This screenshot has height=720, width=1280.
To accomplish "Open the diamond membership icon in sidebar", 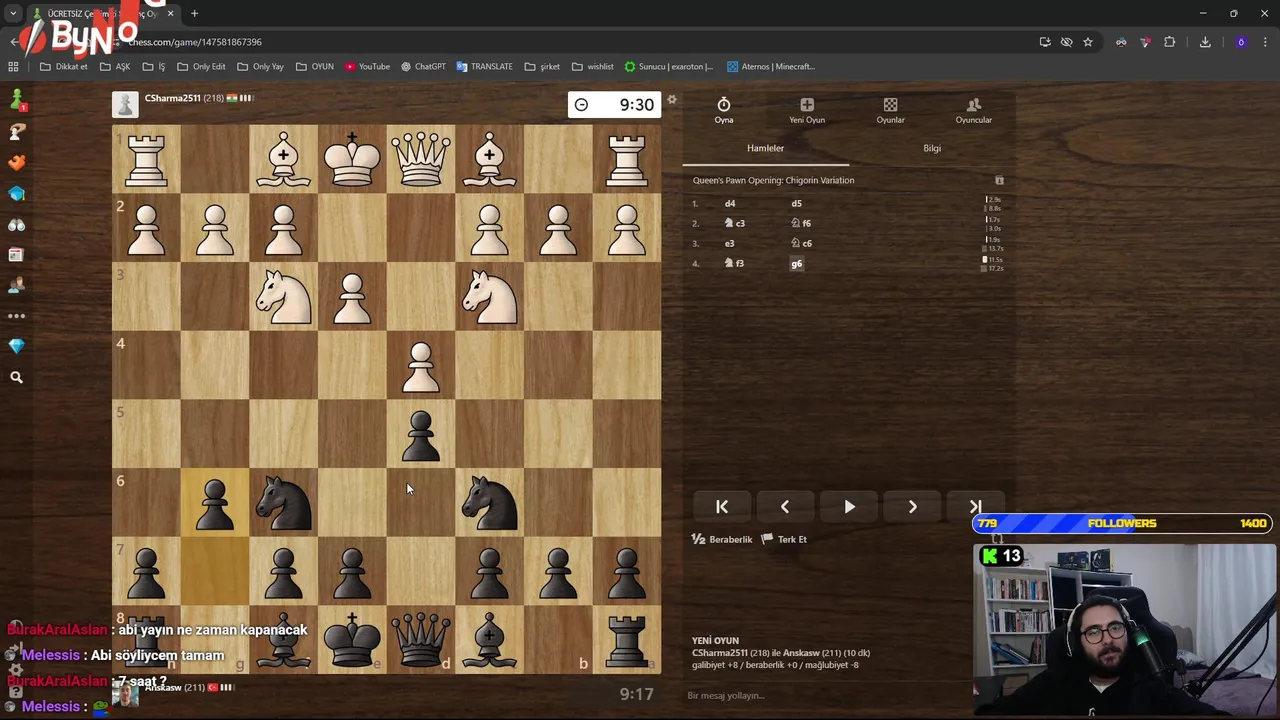I will [x=16, y=346].
